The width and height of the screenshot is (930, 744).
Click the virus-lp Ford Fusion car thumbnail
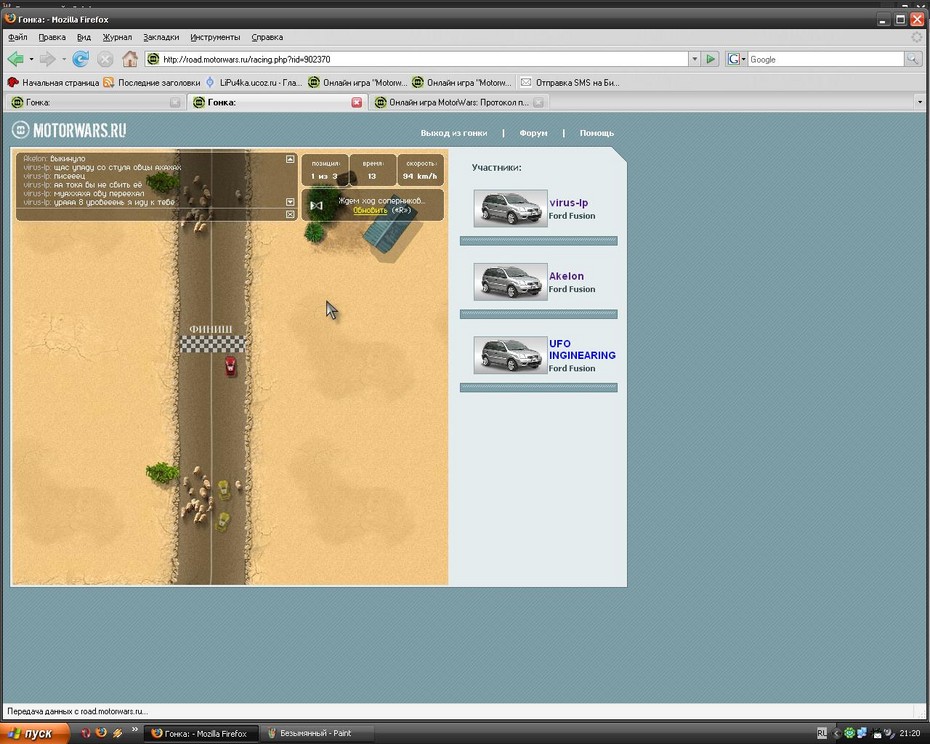(x=510, y=208)
